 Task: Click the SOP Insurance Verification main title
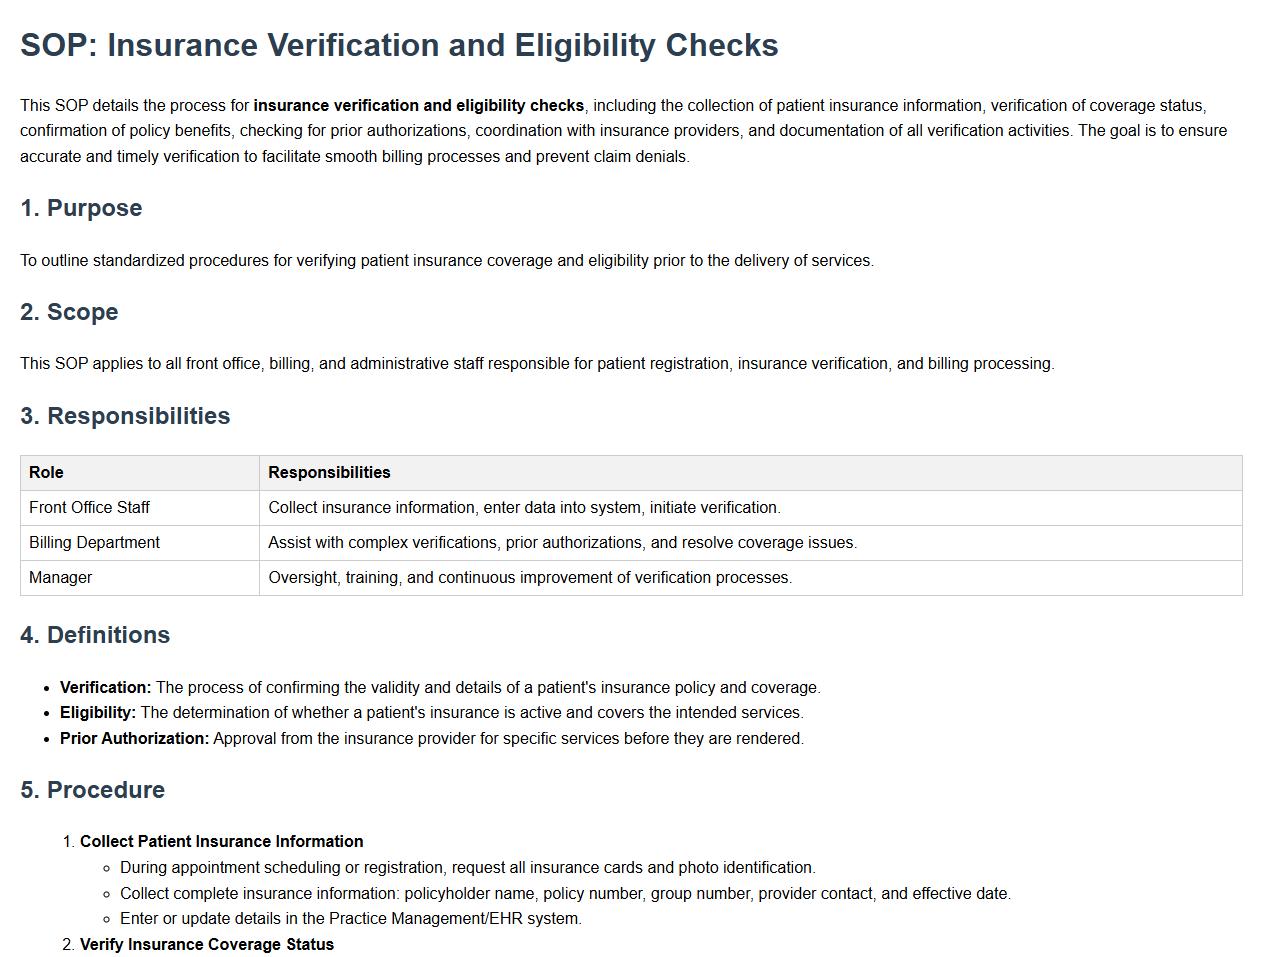click(399, 46)
